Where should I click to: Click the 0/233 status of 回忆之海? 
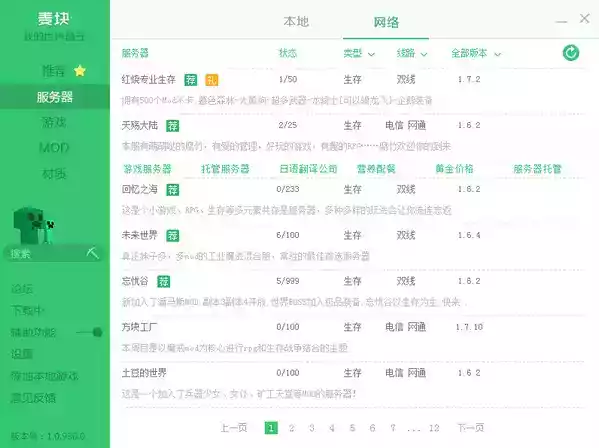click(288, 189)
